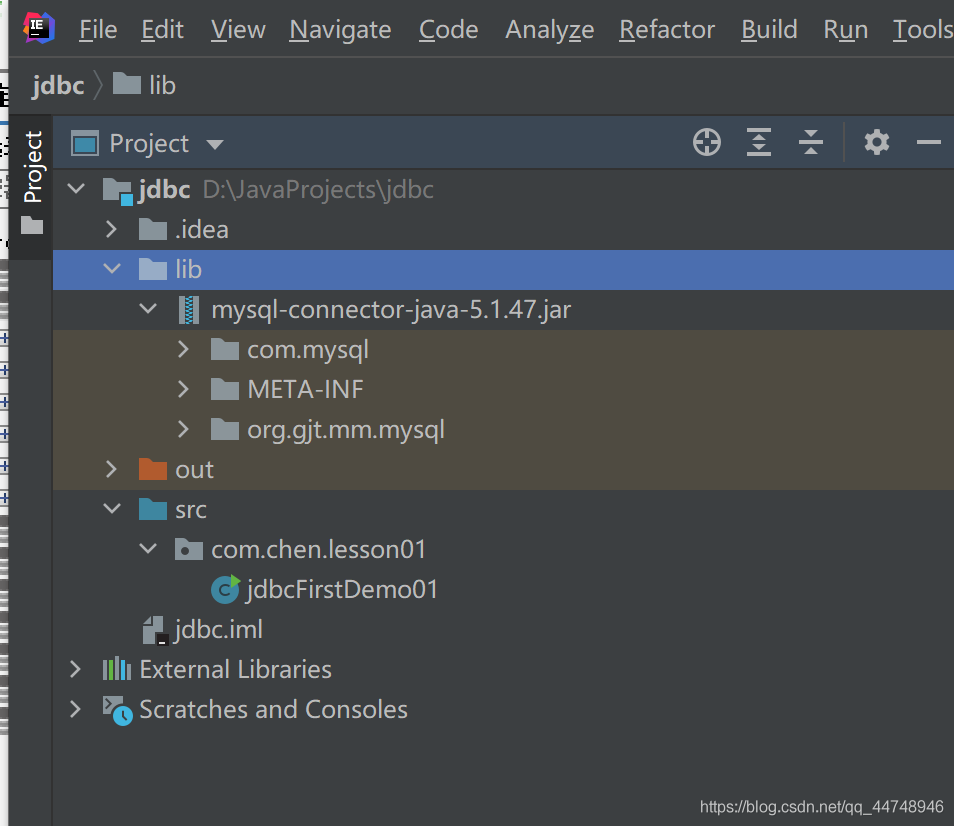The image size is (954, 826).
Task: Click the com.mysql package folder icon
Action: [225, 350]
